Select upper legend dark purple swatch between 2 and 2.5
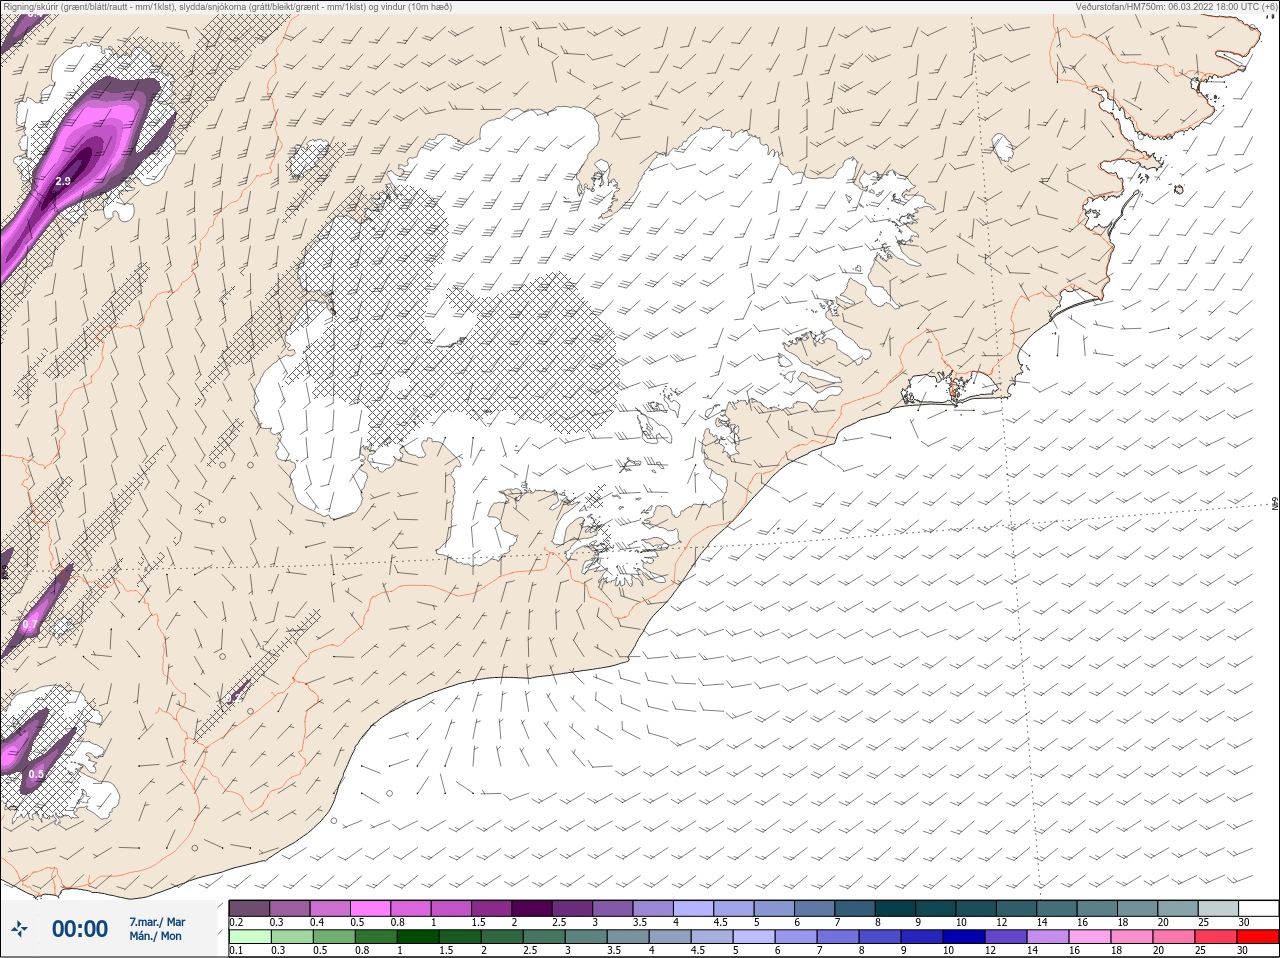The width and height of the screenshot is (1280, 958). [532, 908]
